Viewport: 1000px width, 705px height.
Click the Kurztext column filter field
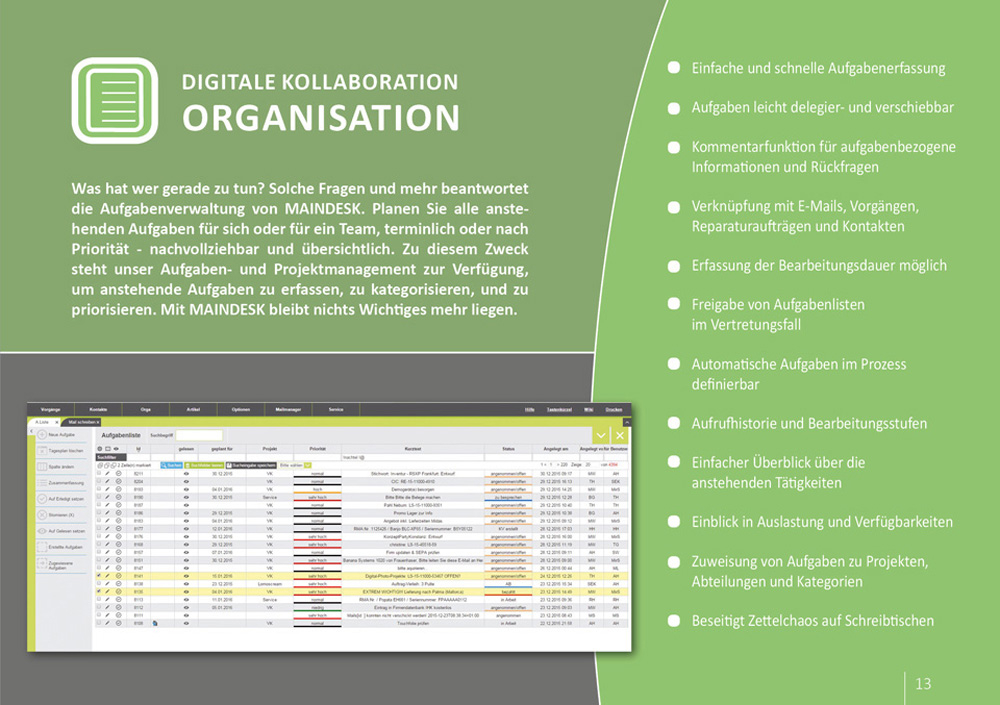click(413, 457)
